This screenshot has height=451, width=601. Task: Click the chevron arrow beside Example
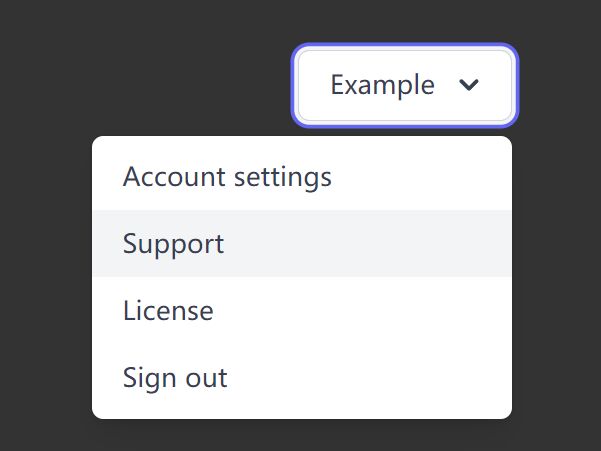469,85
